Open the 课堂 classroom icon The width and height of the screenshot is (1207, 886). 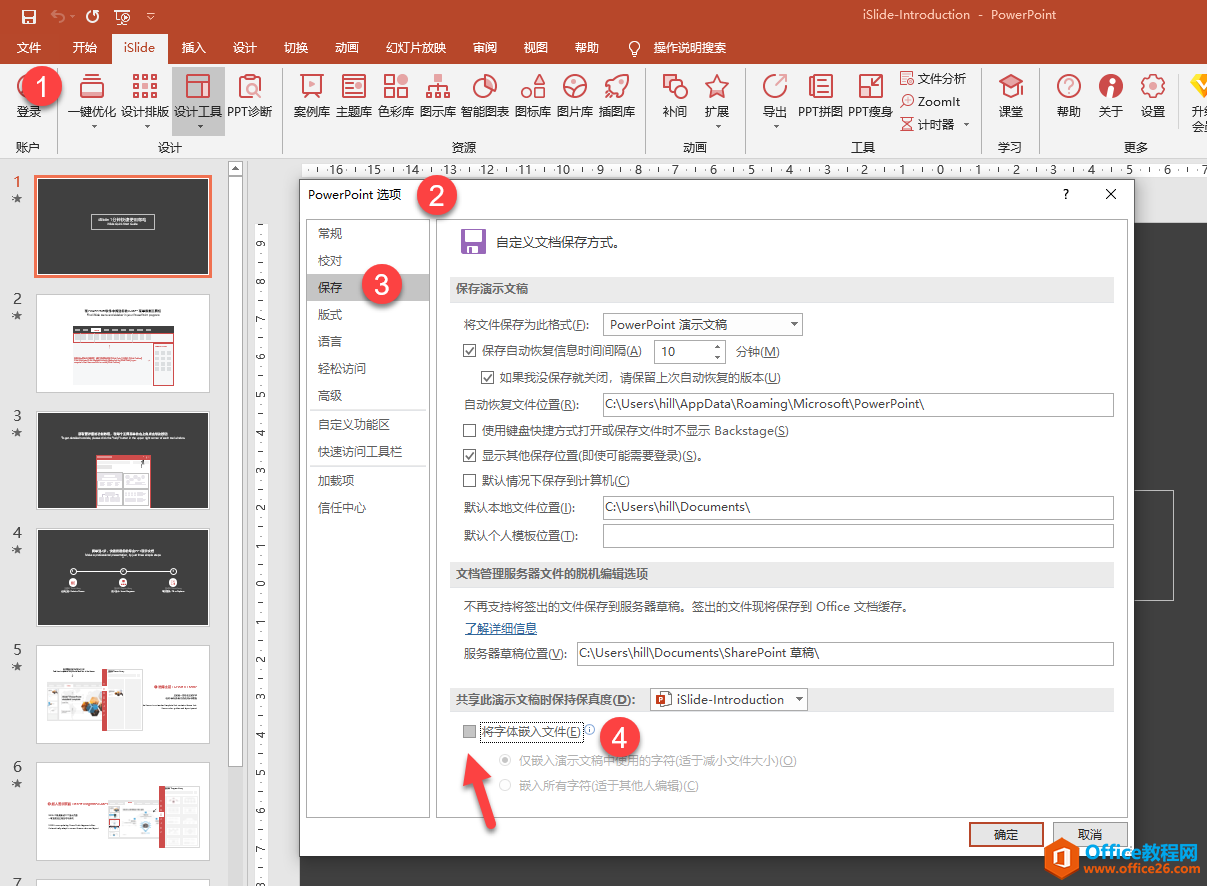1011,96
